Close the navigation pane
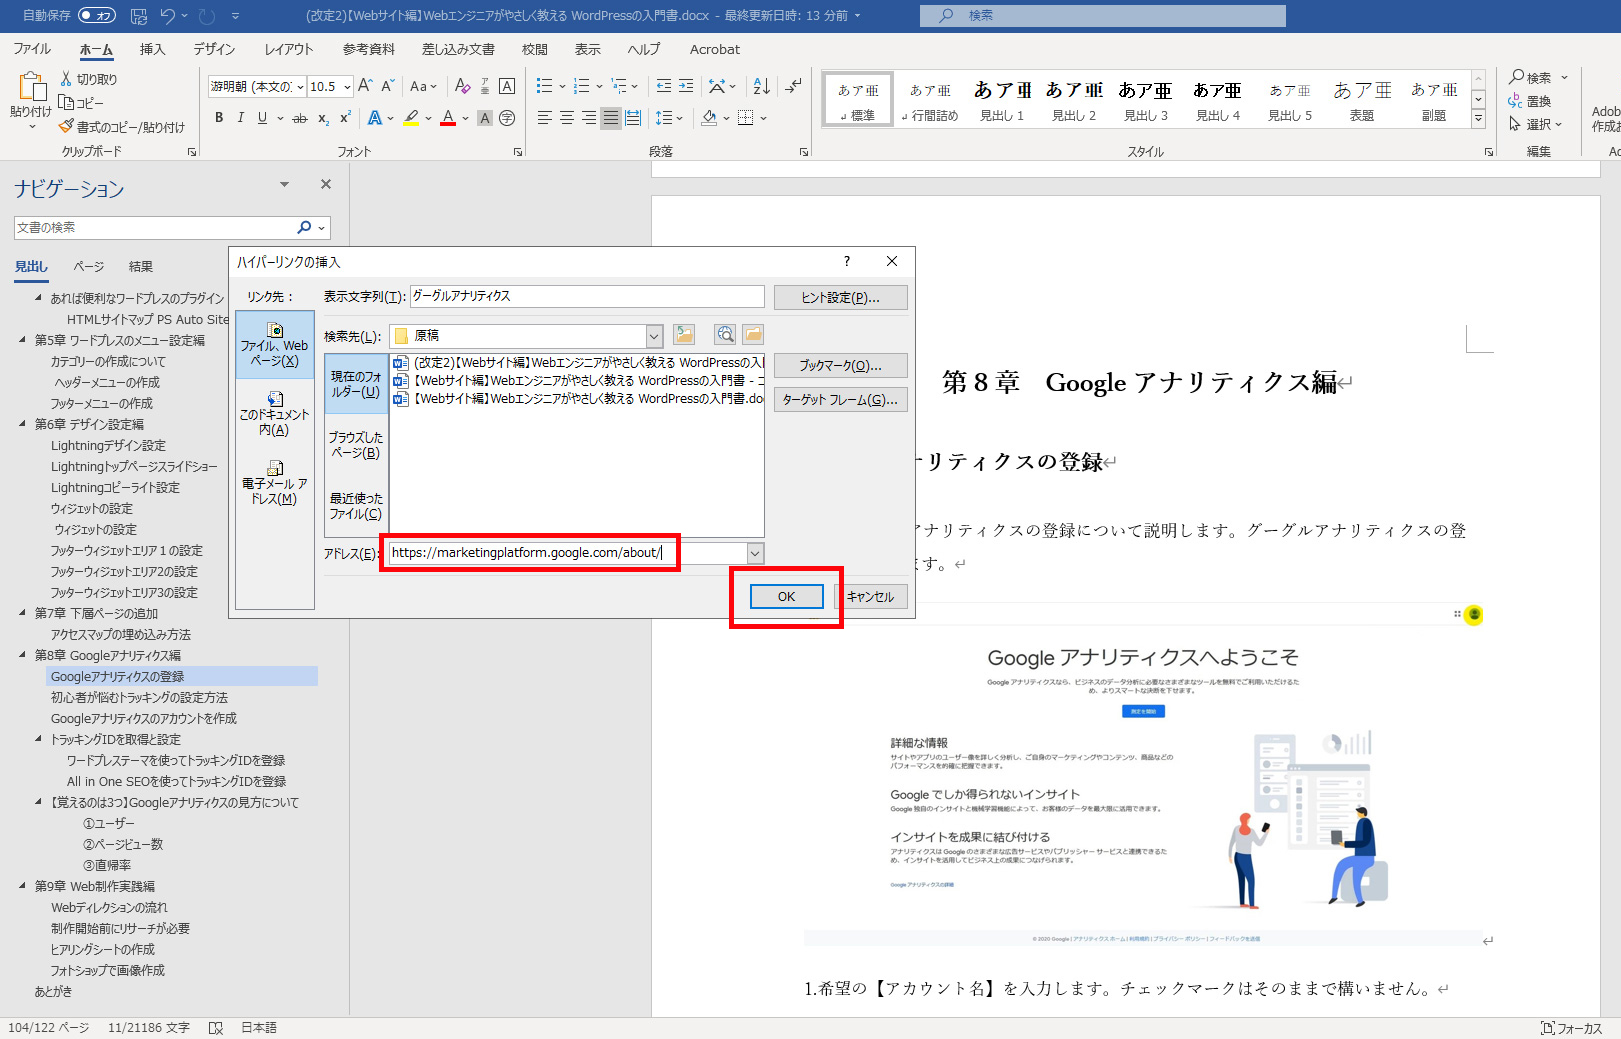Viewport: 1621px width, 1039px height. (326, 184)
